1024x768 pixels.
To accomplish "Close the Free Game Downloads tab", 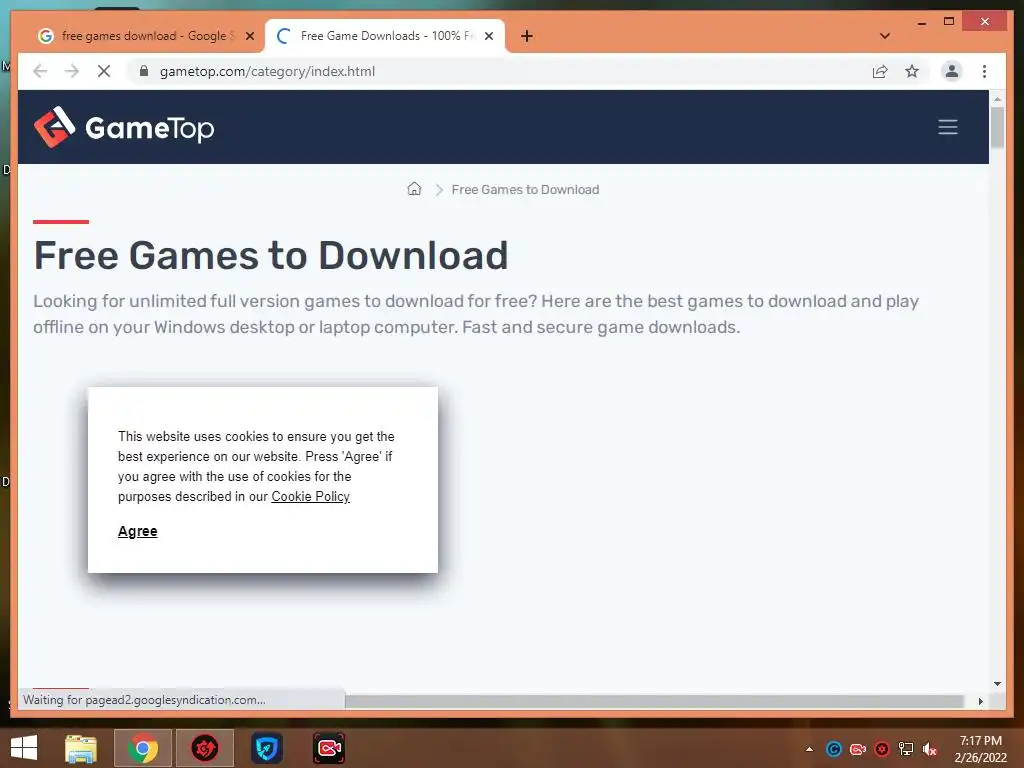I will point(488,36).
